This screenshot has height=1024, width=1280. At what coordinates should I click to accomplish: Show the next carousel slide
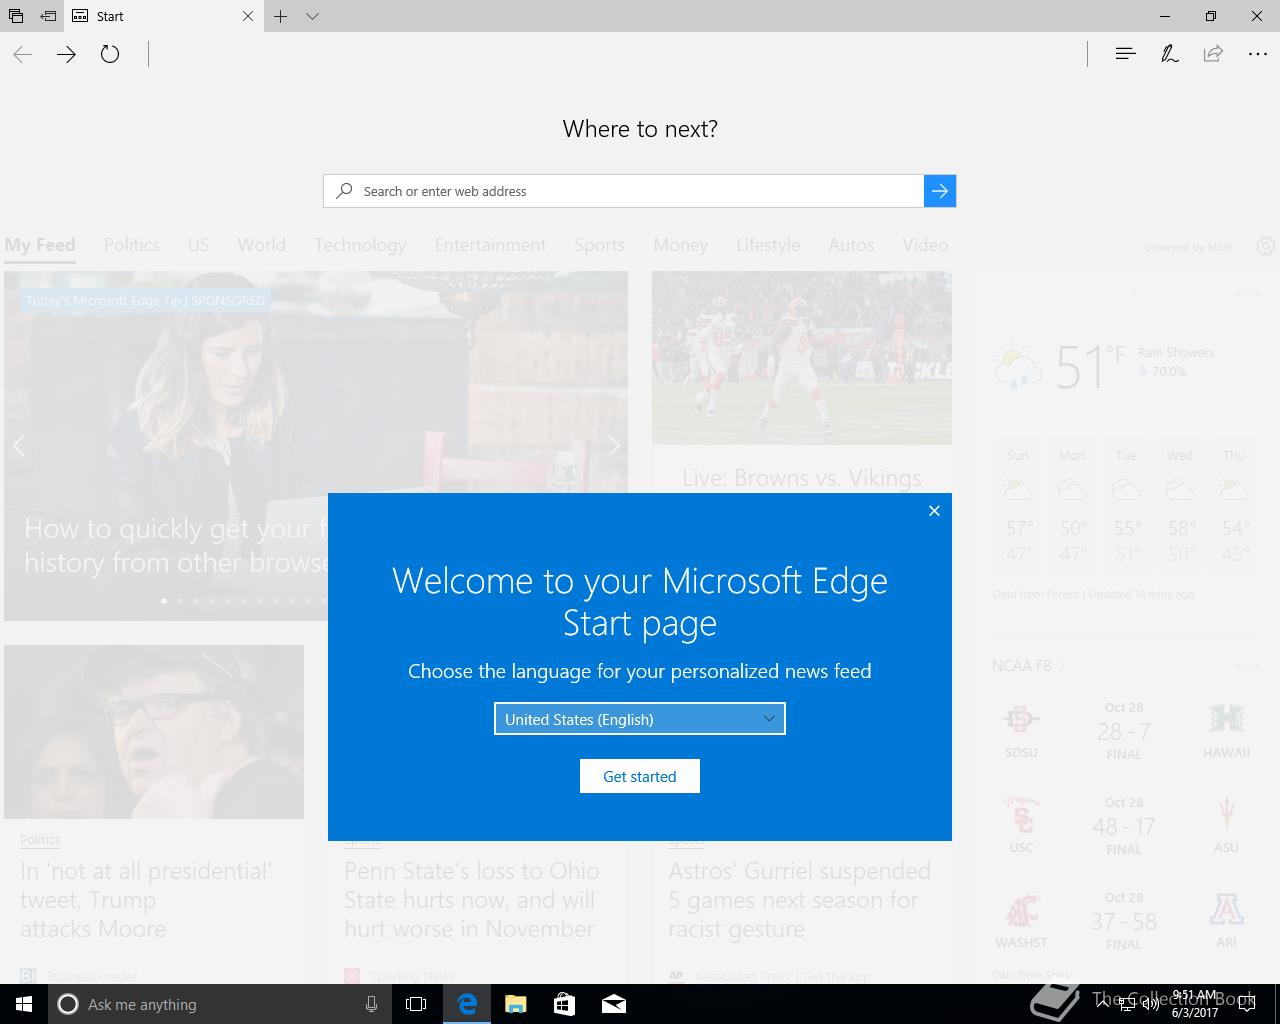(x=613, y=446)
